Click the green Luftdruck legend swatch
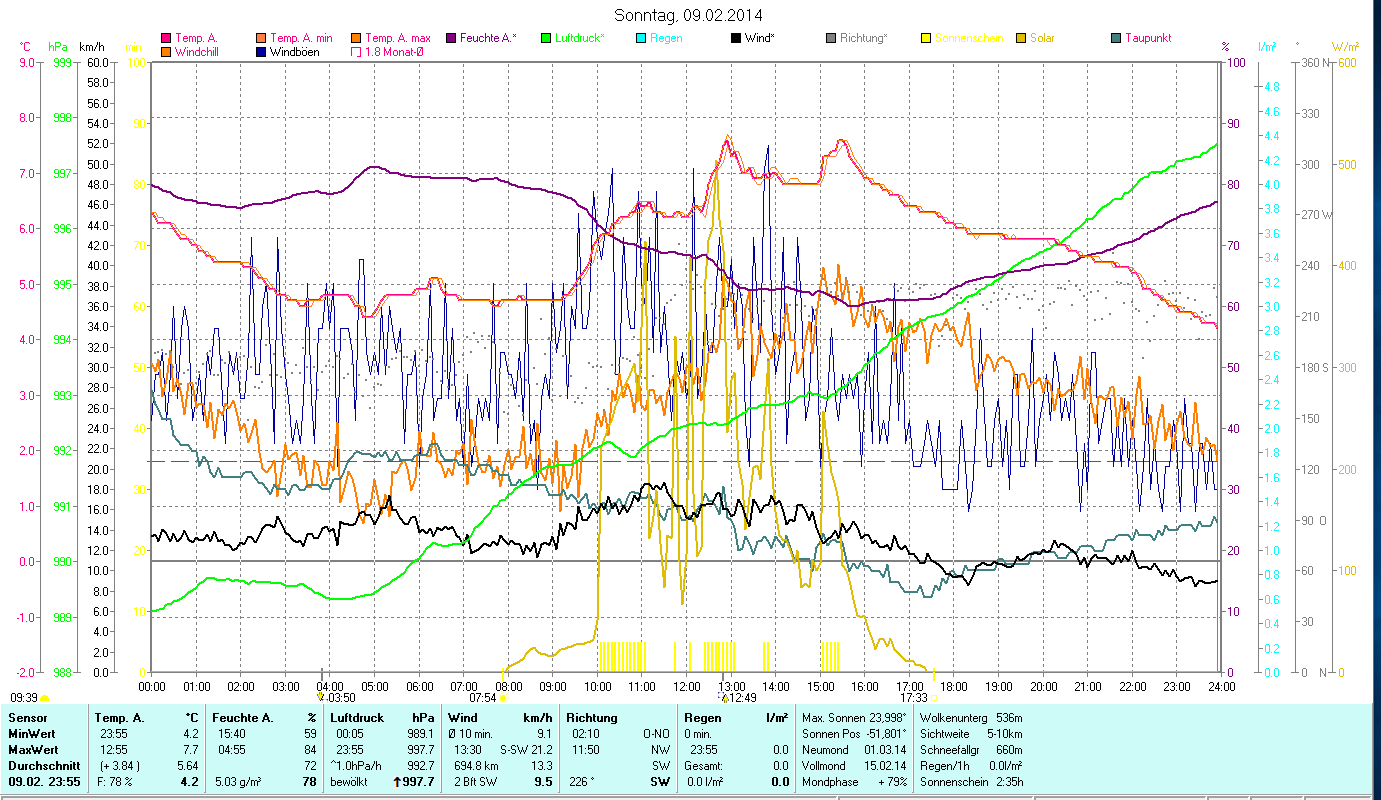 [x=546, y=38]
